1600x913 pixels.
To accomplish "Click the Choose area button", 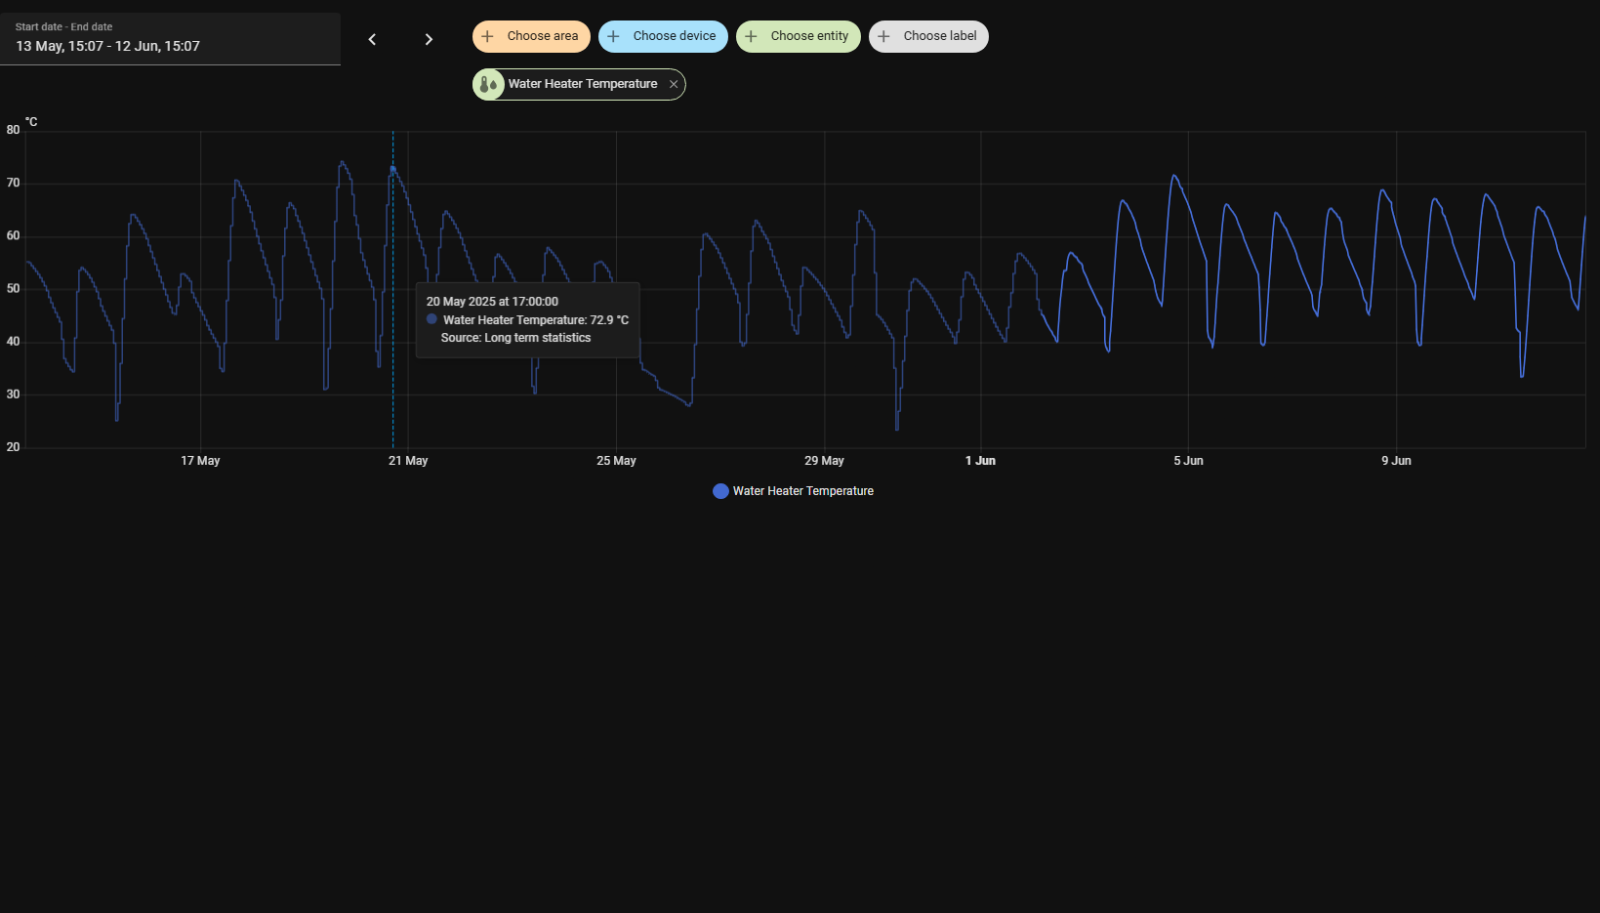I will point(531,36).
